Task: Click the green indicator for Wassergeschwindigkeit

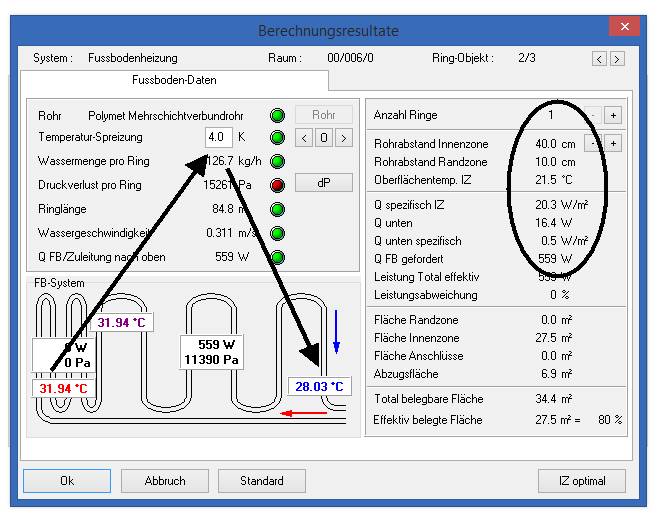Action: click(277, 233)
